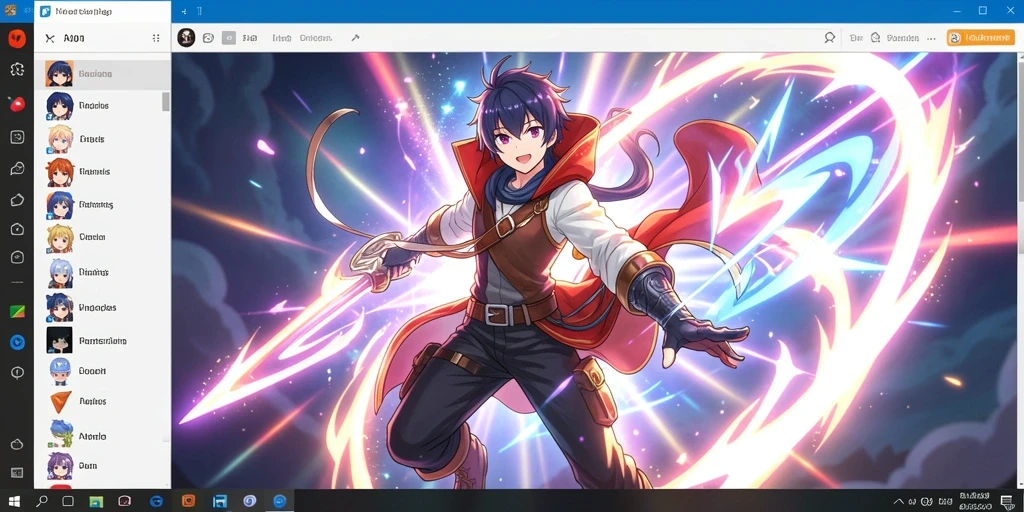Open the Windows Start menu
The width and height of the screenshot is (1024, 512).
coord(14,501)
